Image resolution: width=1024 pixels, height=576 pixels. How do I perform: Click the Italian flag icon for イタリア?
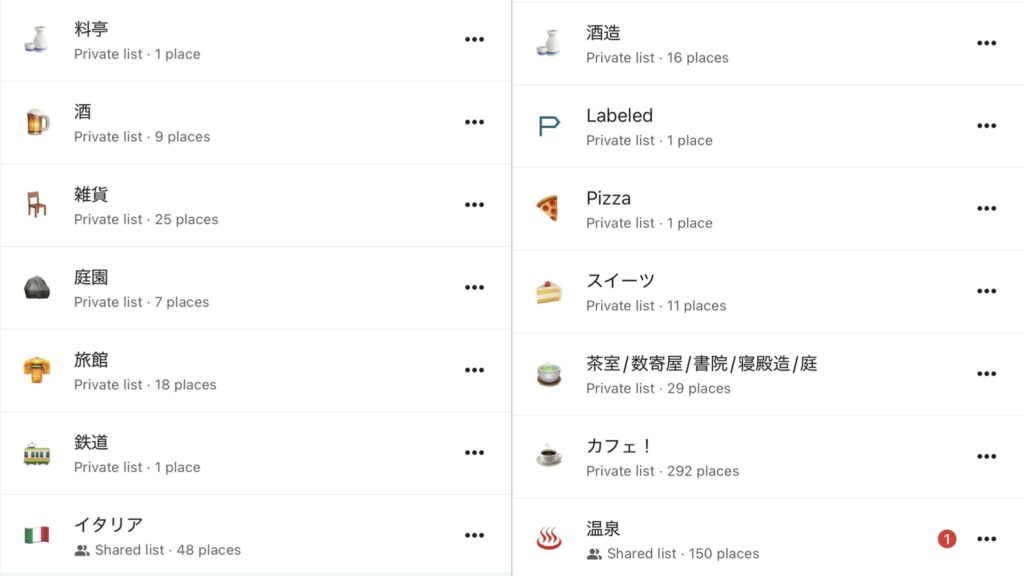pyautogui.click(x=37, y=536)
